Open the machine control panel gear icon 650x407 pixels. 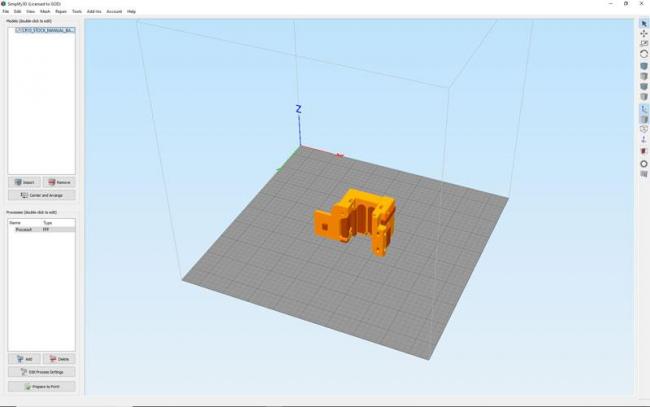643,163
